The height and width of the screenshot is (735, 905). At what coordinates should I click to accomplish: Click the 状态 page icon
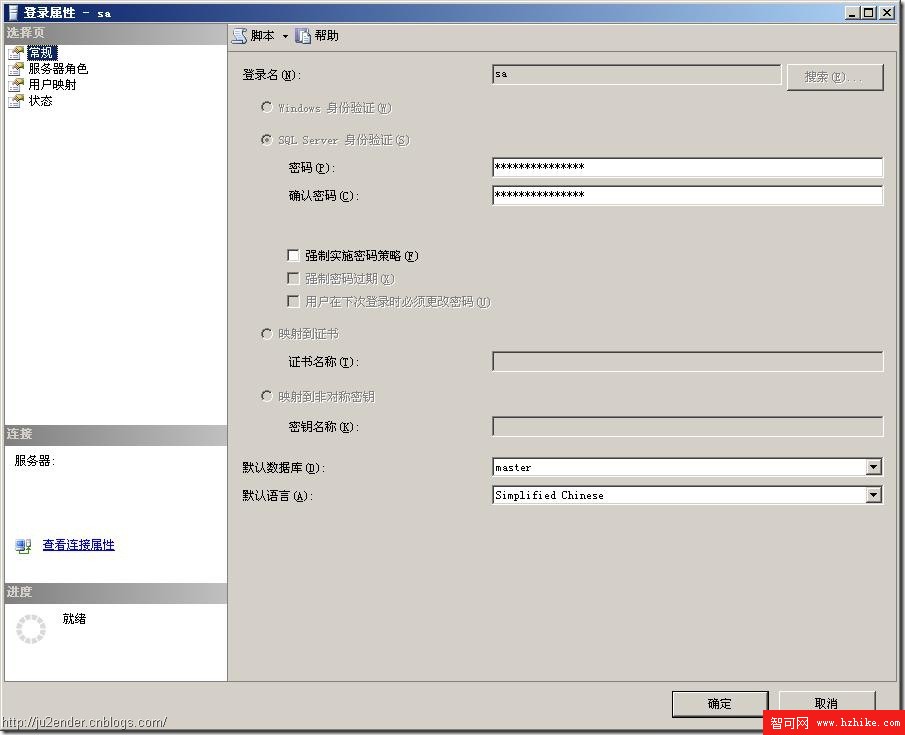pyautogui.click(x=16, y=102)
